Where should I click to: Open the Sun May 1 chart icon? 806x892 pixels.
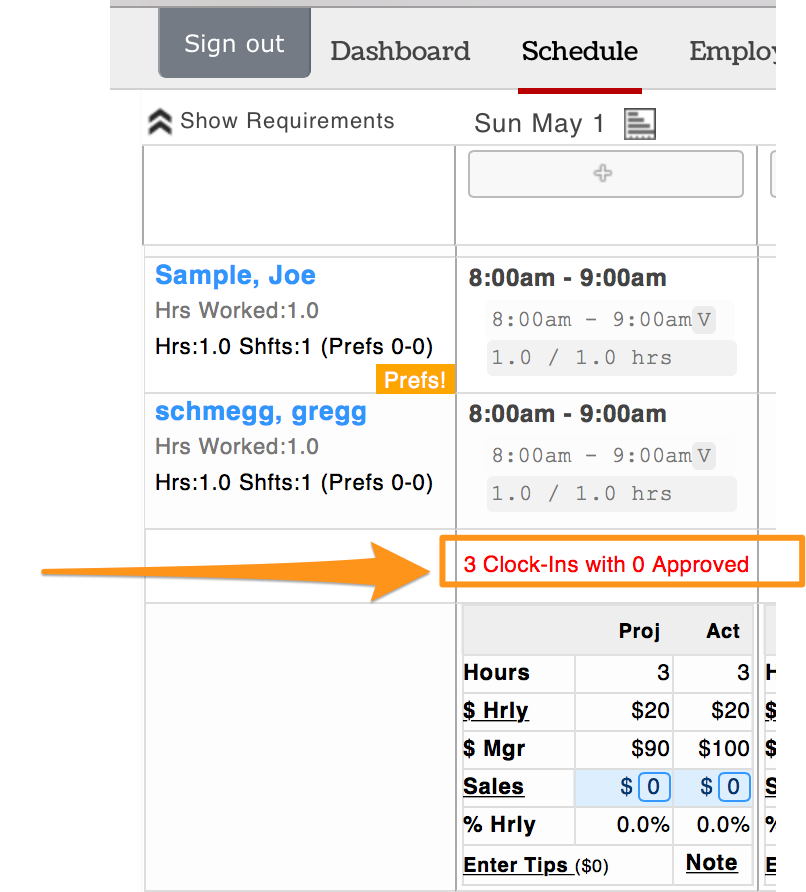pyautogui.click(x=640, y=123)
